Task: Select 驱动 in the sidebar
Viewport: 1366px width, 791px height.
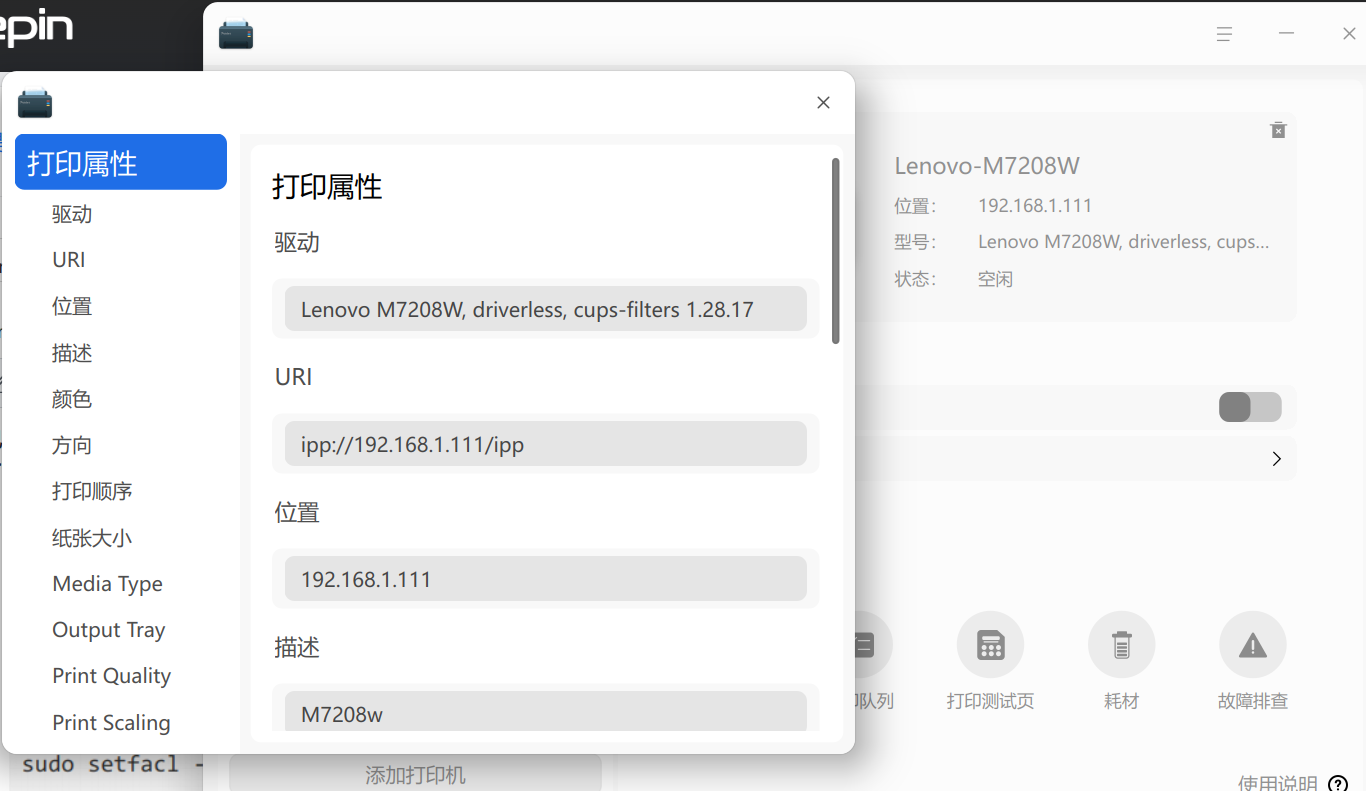Action: (x=72, y=214)
